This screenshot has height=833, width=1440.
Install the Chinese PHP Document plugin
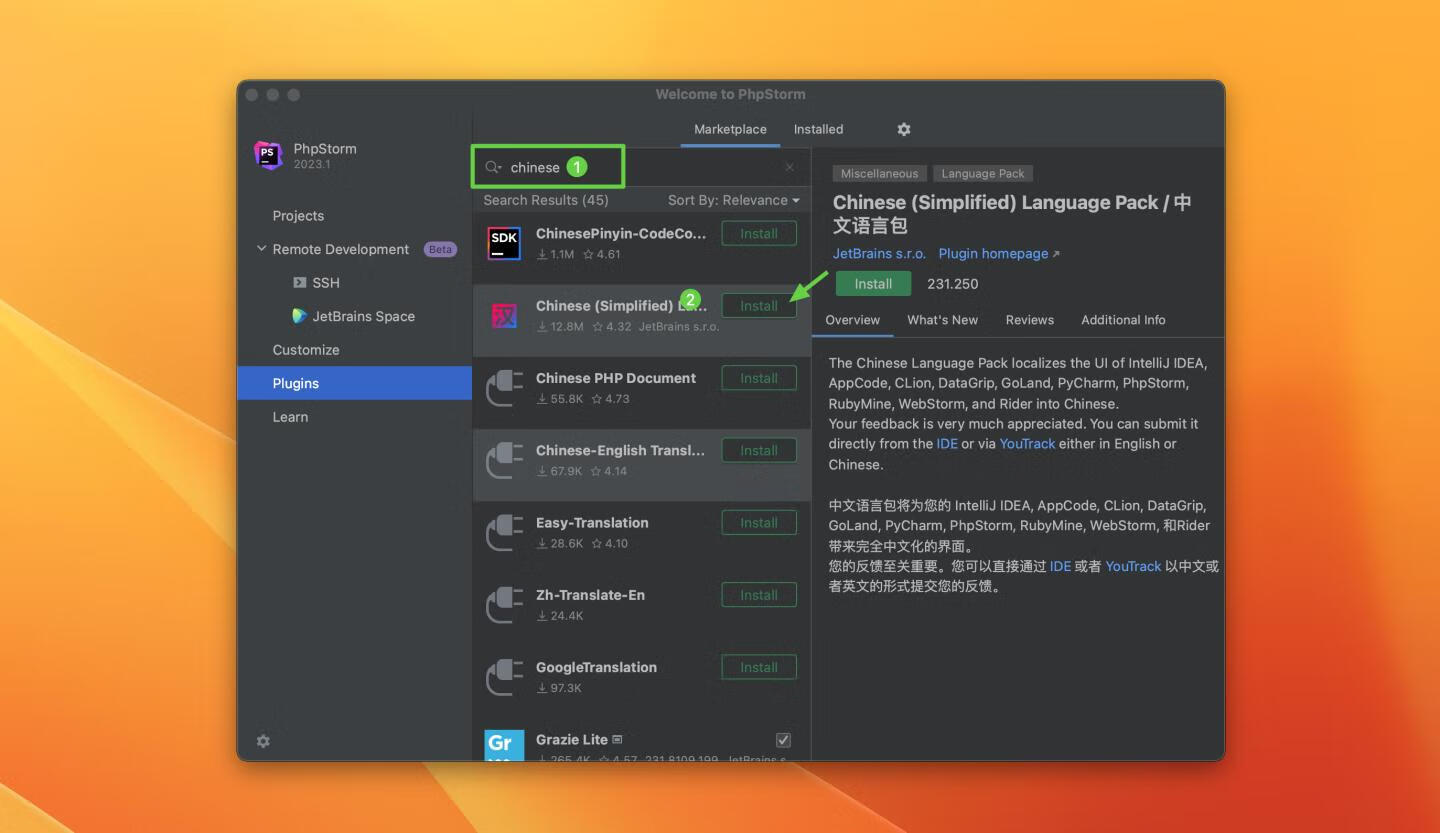(759, 378)
